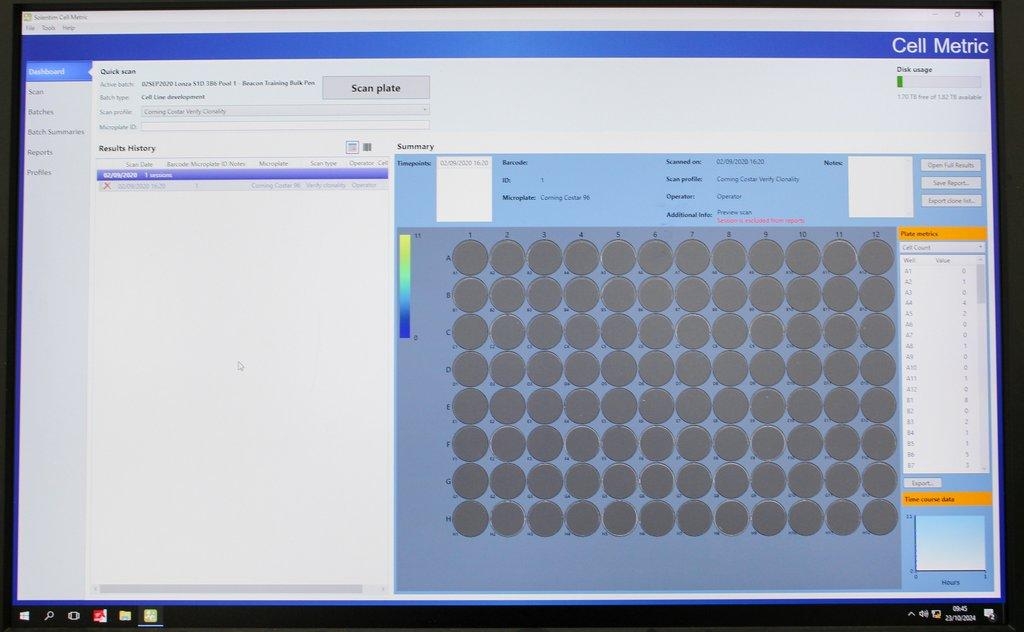Open the File menu
Screen dimensions: 1024x632
click(x=32, y=27)
